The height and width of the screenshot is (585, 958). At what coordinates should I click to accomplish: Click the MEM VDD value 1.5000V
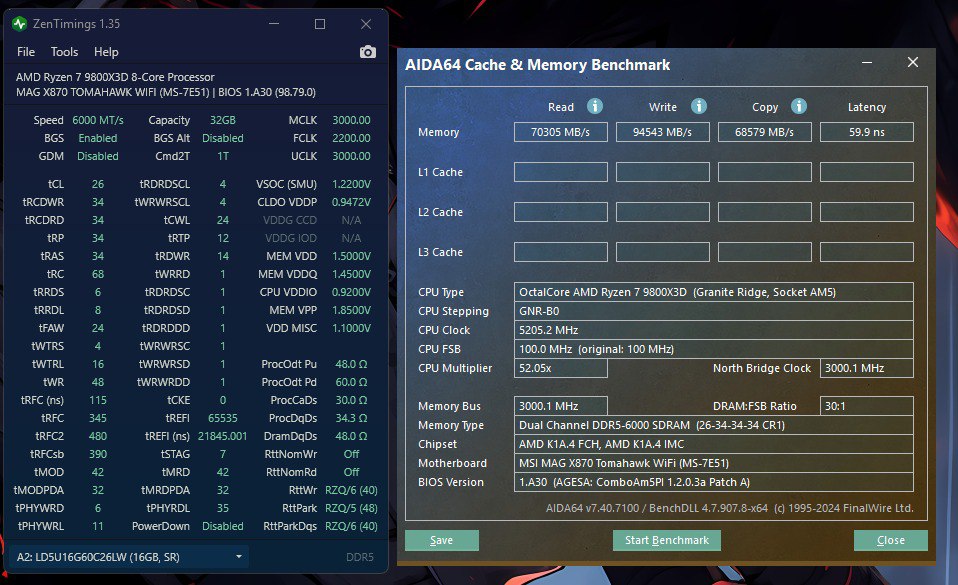[351, 256]
